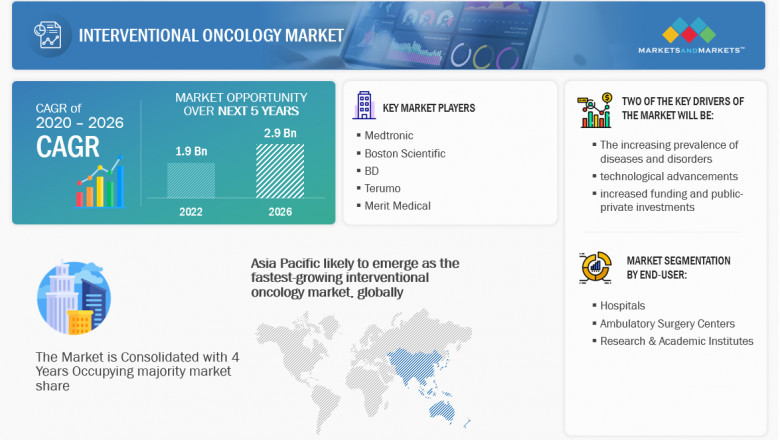The width and height of the screenshot is (780, 440).
Task: Select 'BD' in the players list
Action: (x=372, y=171)
